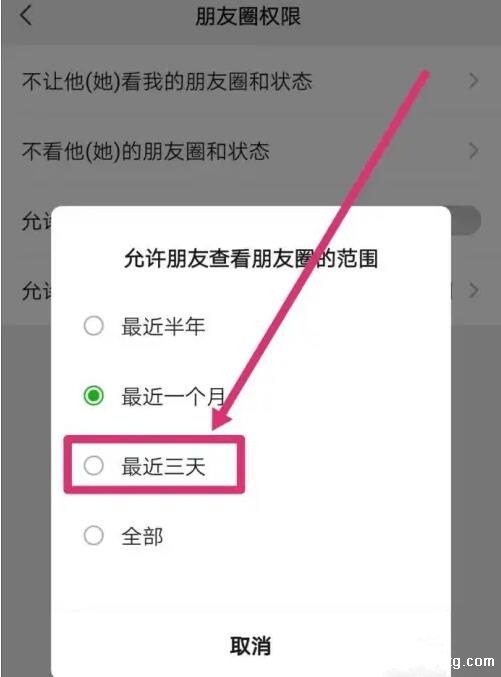Open 不让他(她)看我的朋友圈和状态 setting row
501x677 pixels.
(250, 81)
